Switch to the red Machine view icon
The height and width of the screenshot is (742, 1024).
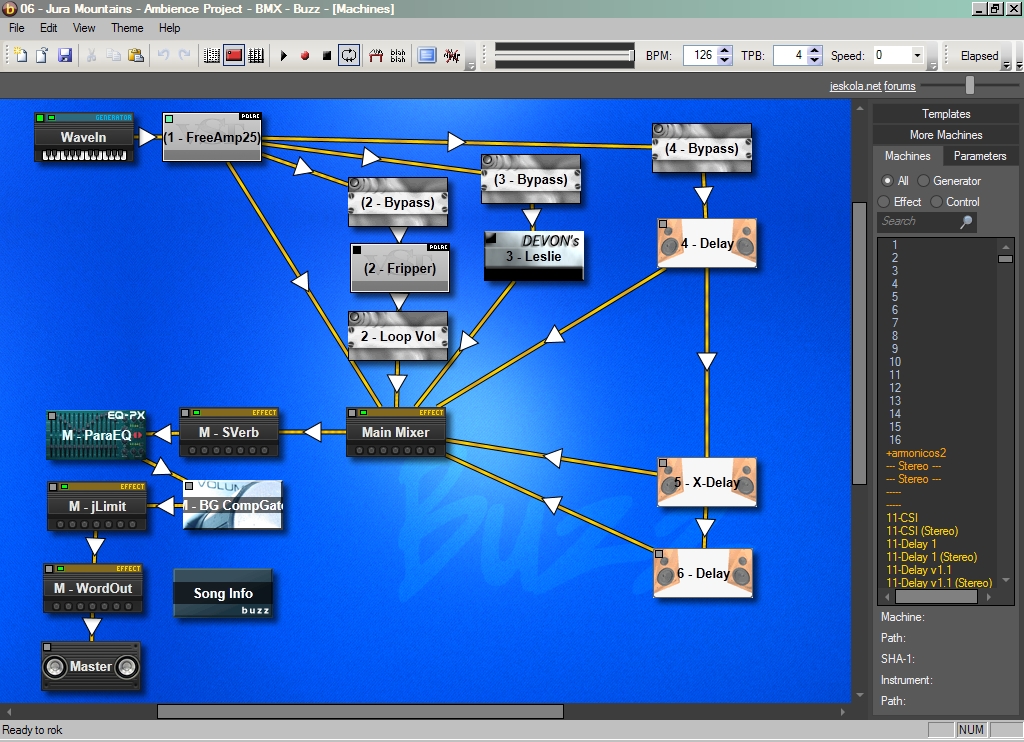[x=234, y=56]
